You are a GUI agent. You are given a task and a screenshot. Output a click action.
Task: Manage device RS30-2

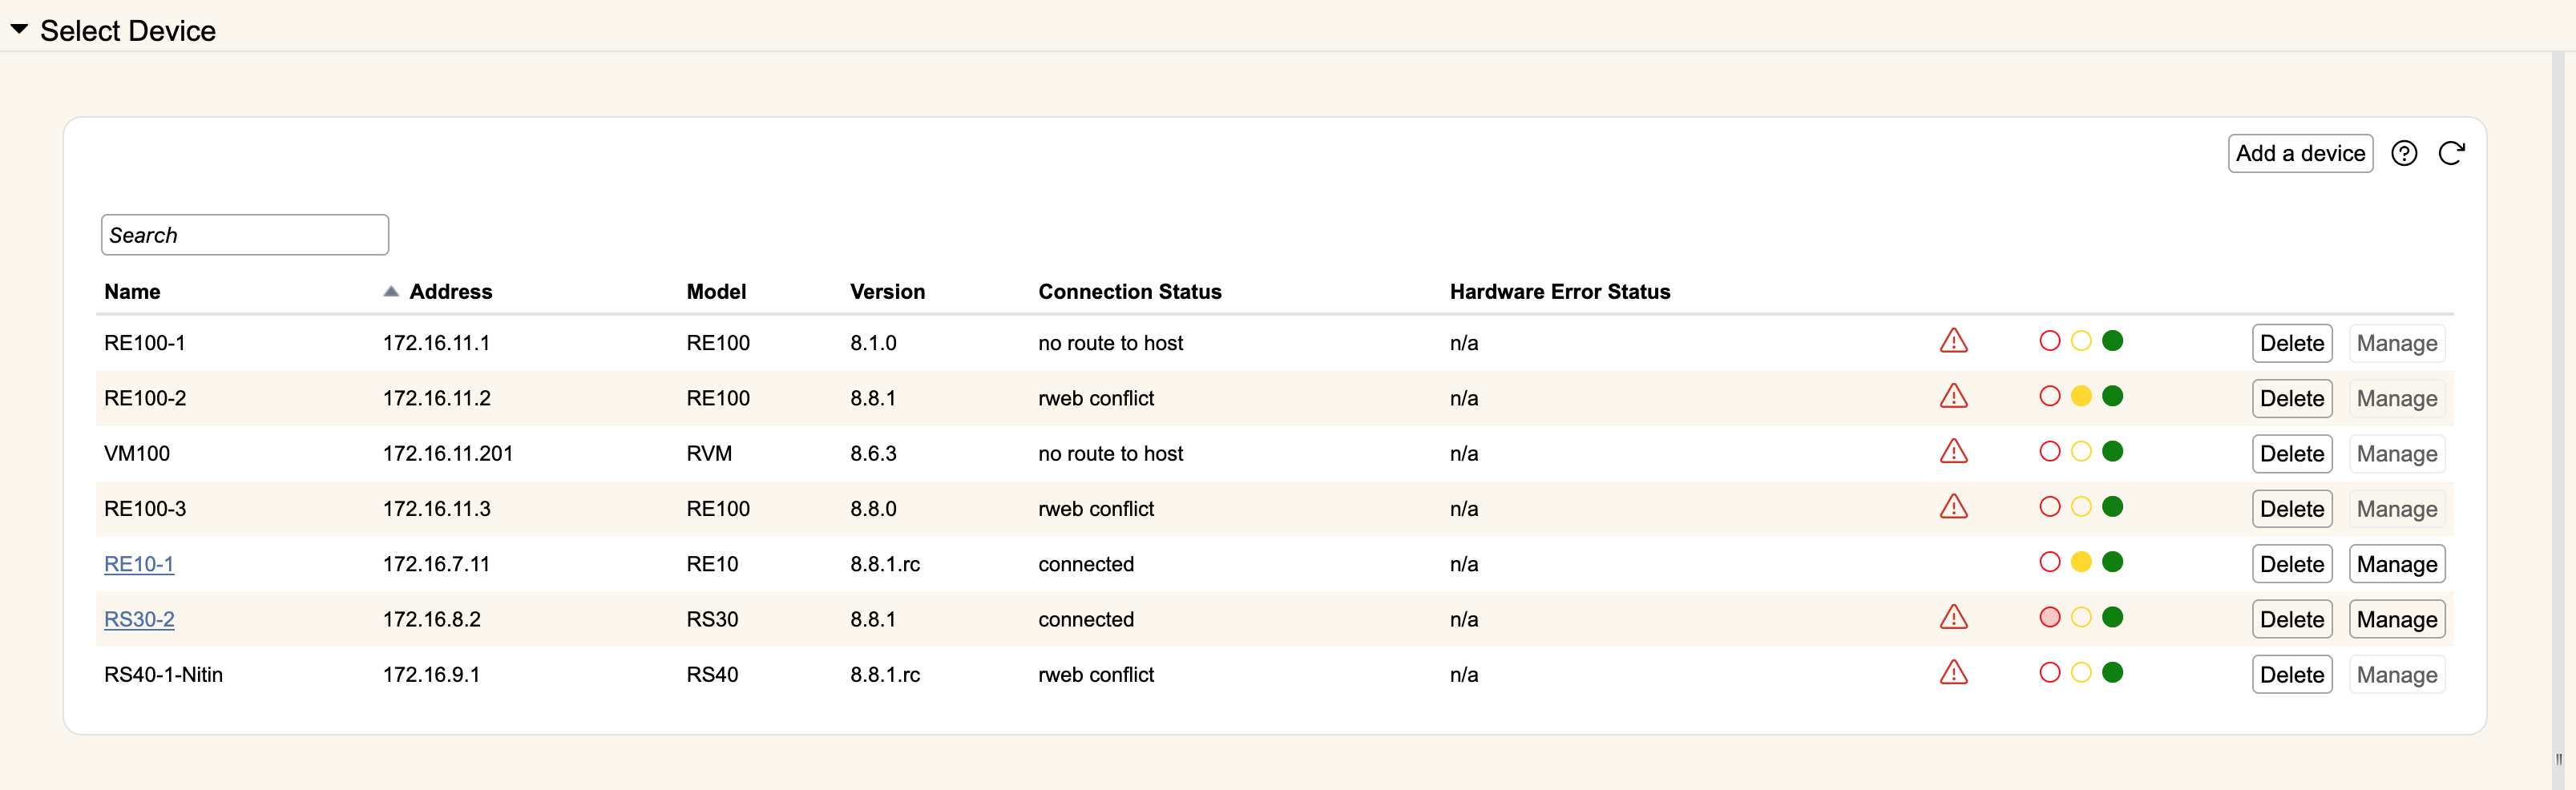pyautogui.click(x=2397, y=619)
